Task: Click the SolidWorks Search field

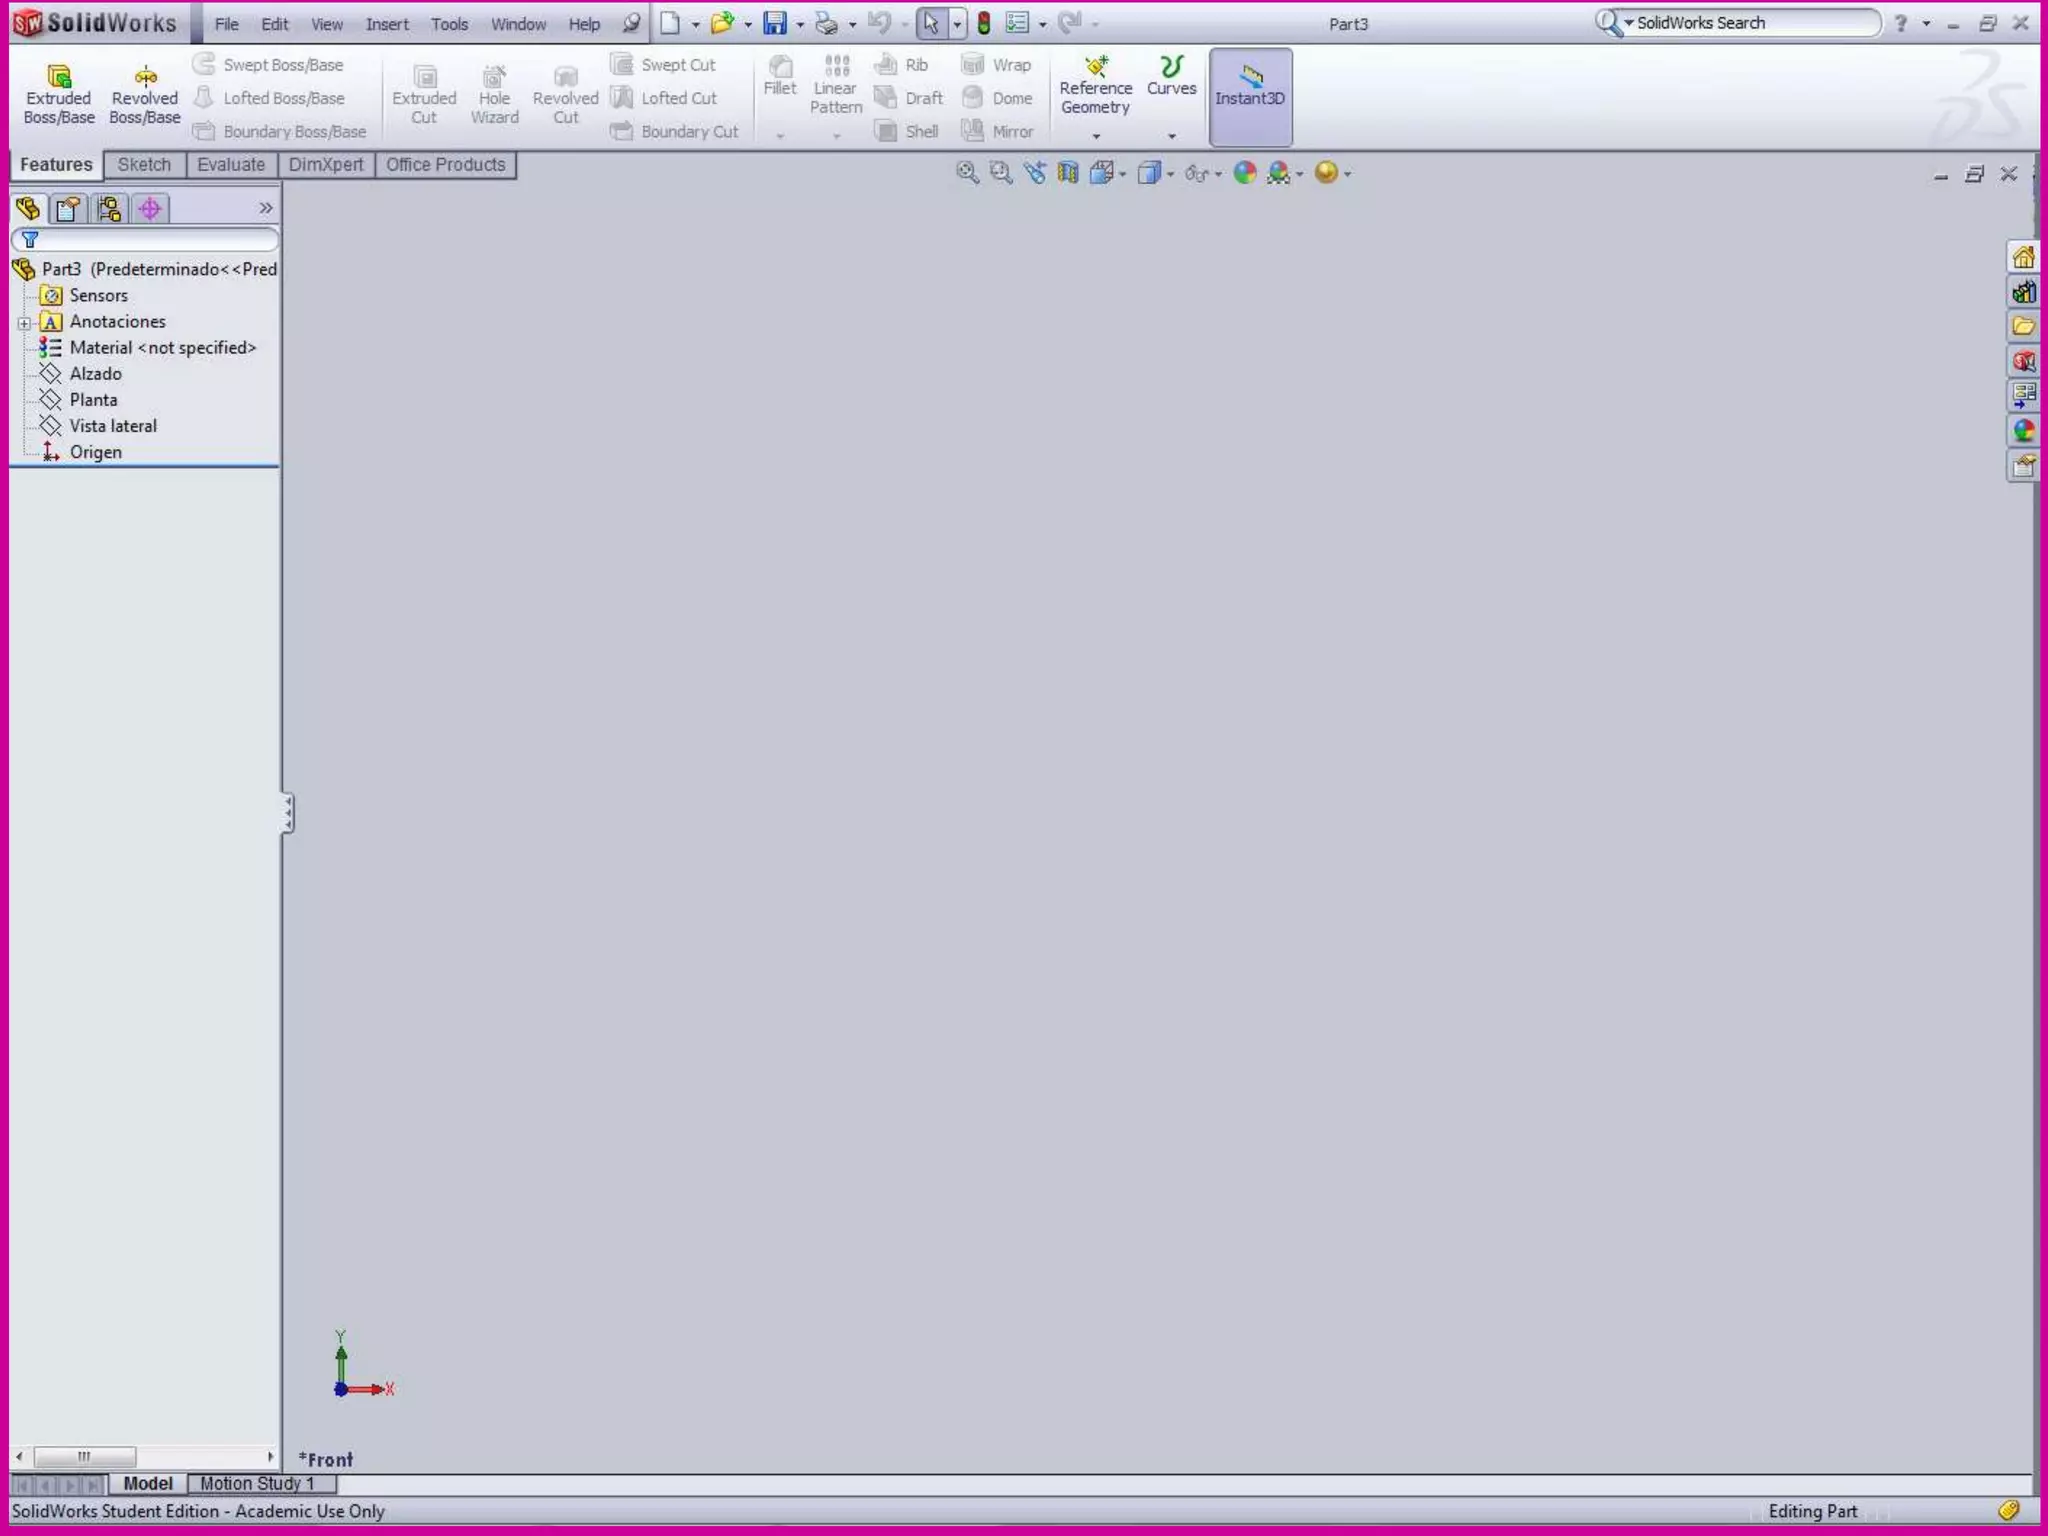Action: [x=1752, y=23]
